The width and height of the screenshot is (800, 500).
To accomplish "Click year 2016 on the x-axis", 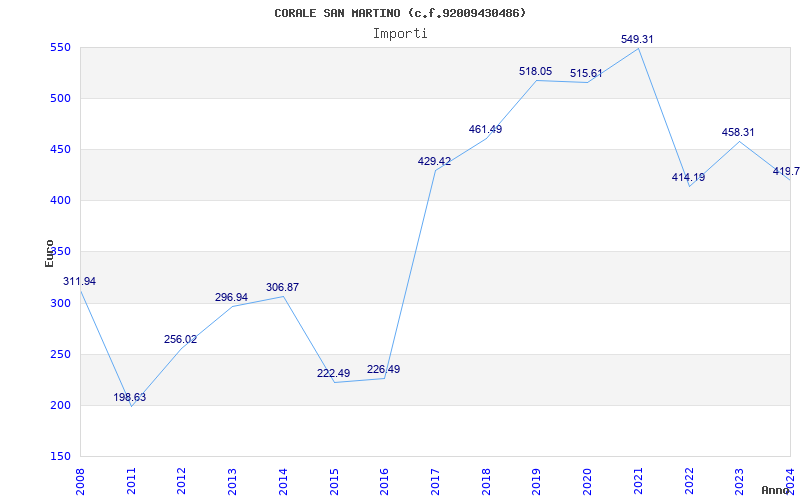I will 385,480.
